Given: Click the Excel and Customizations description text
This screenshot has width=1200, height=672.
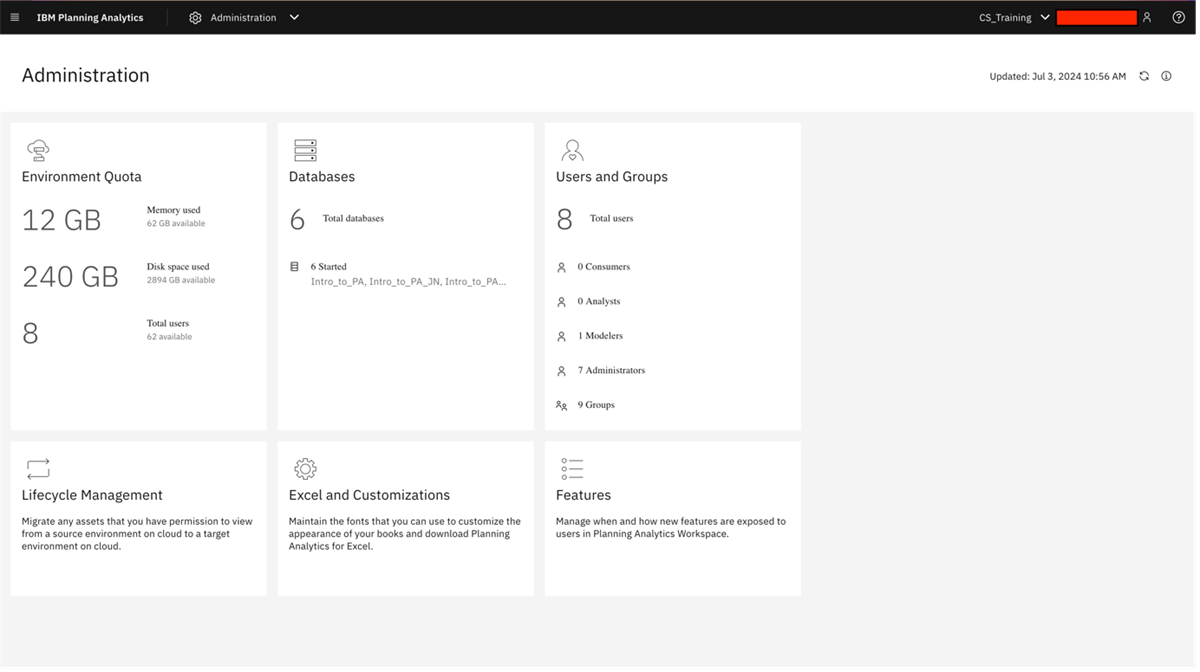Looking at the screenshot, I should pyautogui.click(x=405, y=534).
